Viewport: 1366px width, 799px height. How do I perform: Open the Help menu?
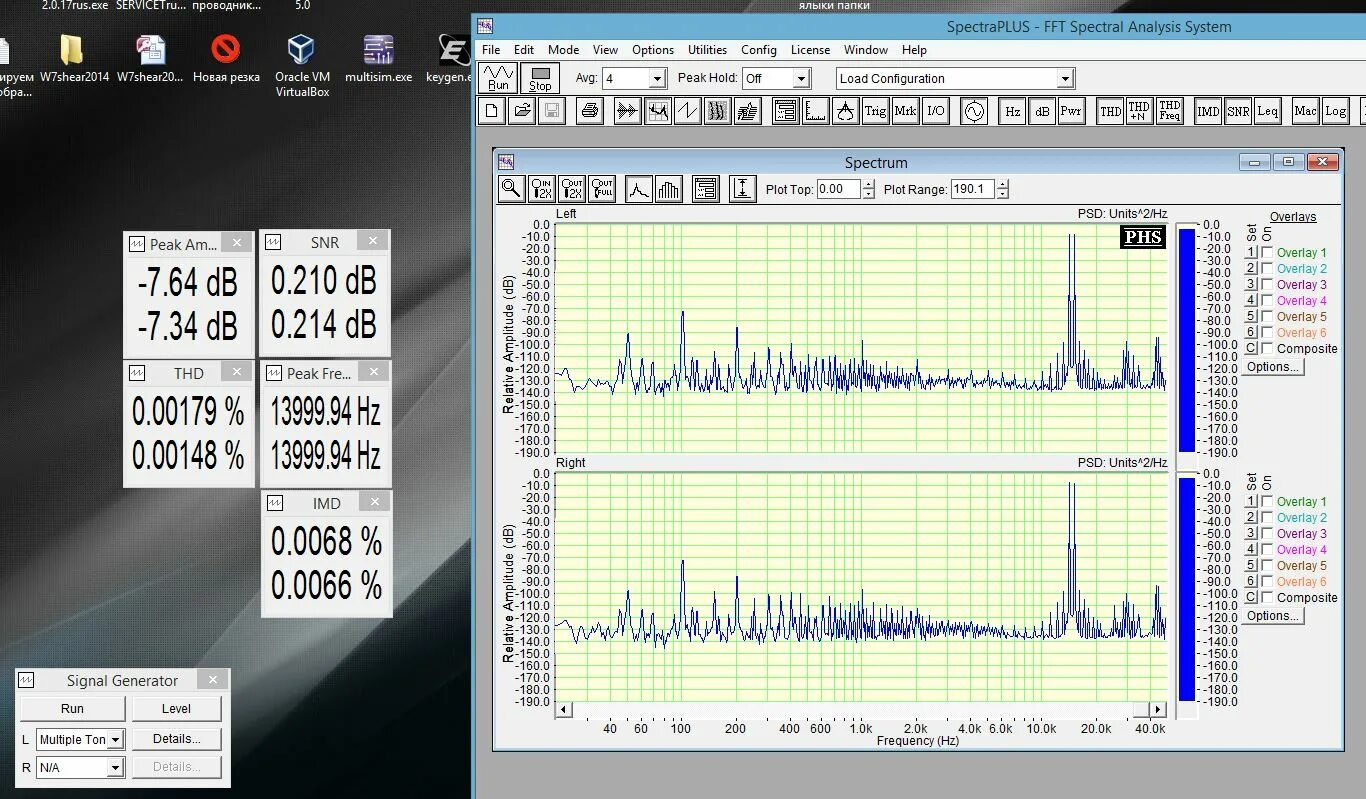(x=914, y=50)
